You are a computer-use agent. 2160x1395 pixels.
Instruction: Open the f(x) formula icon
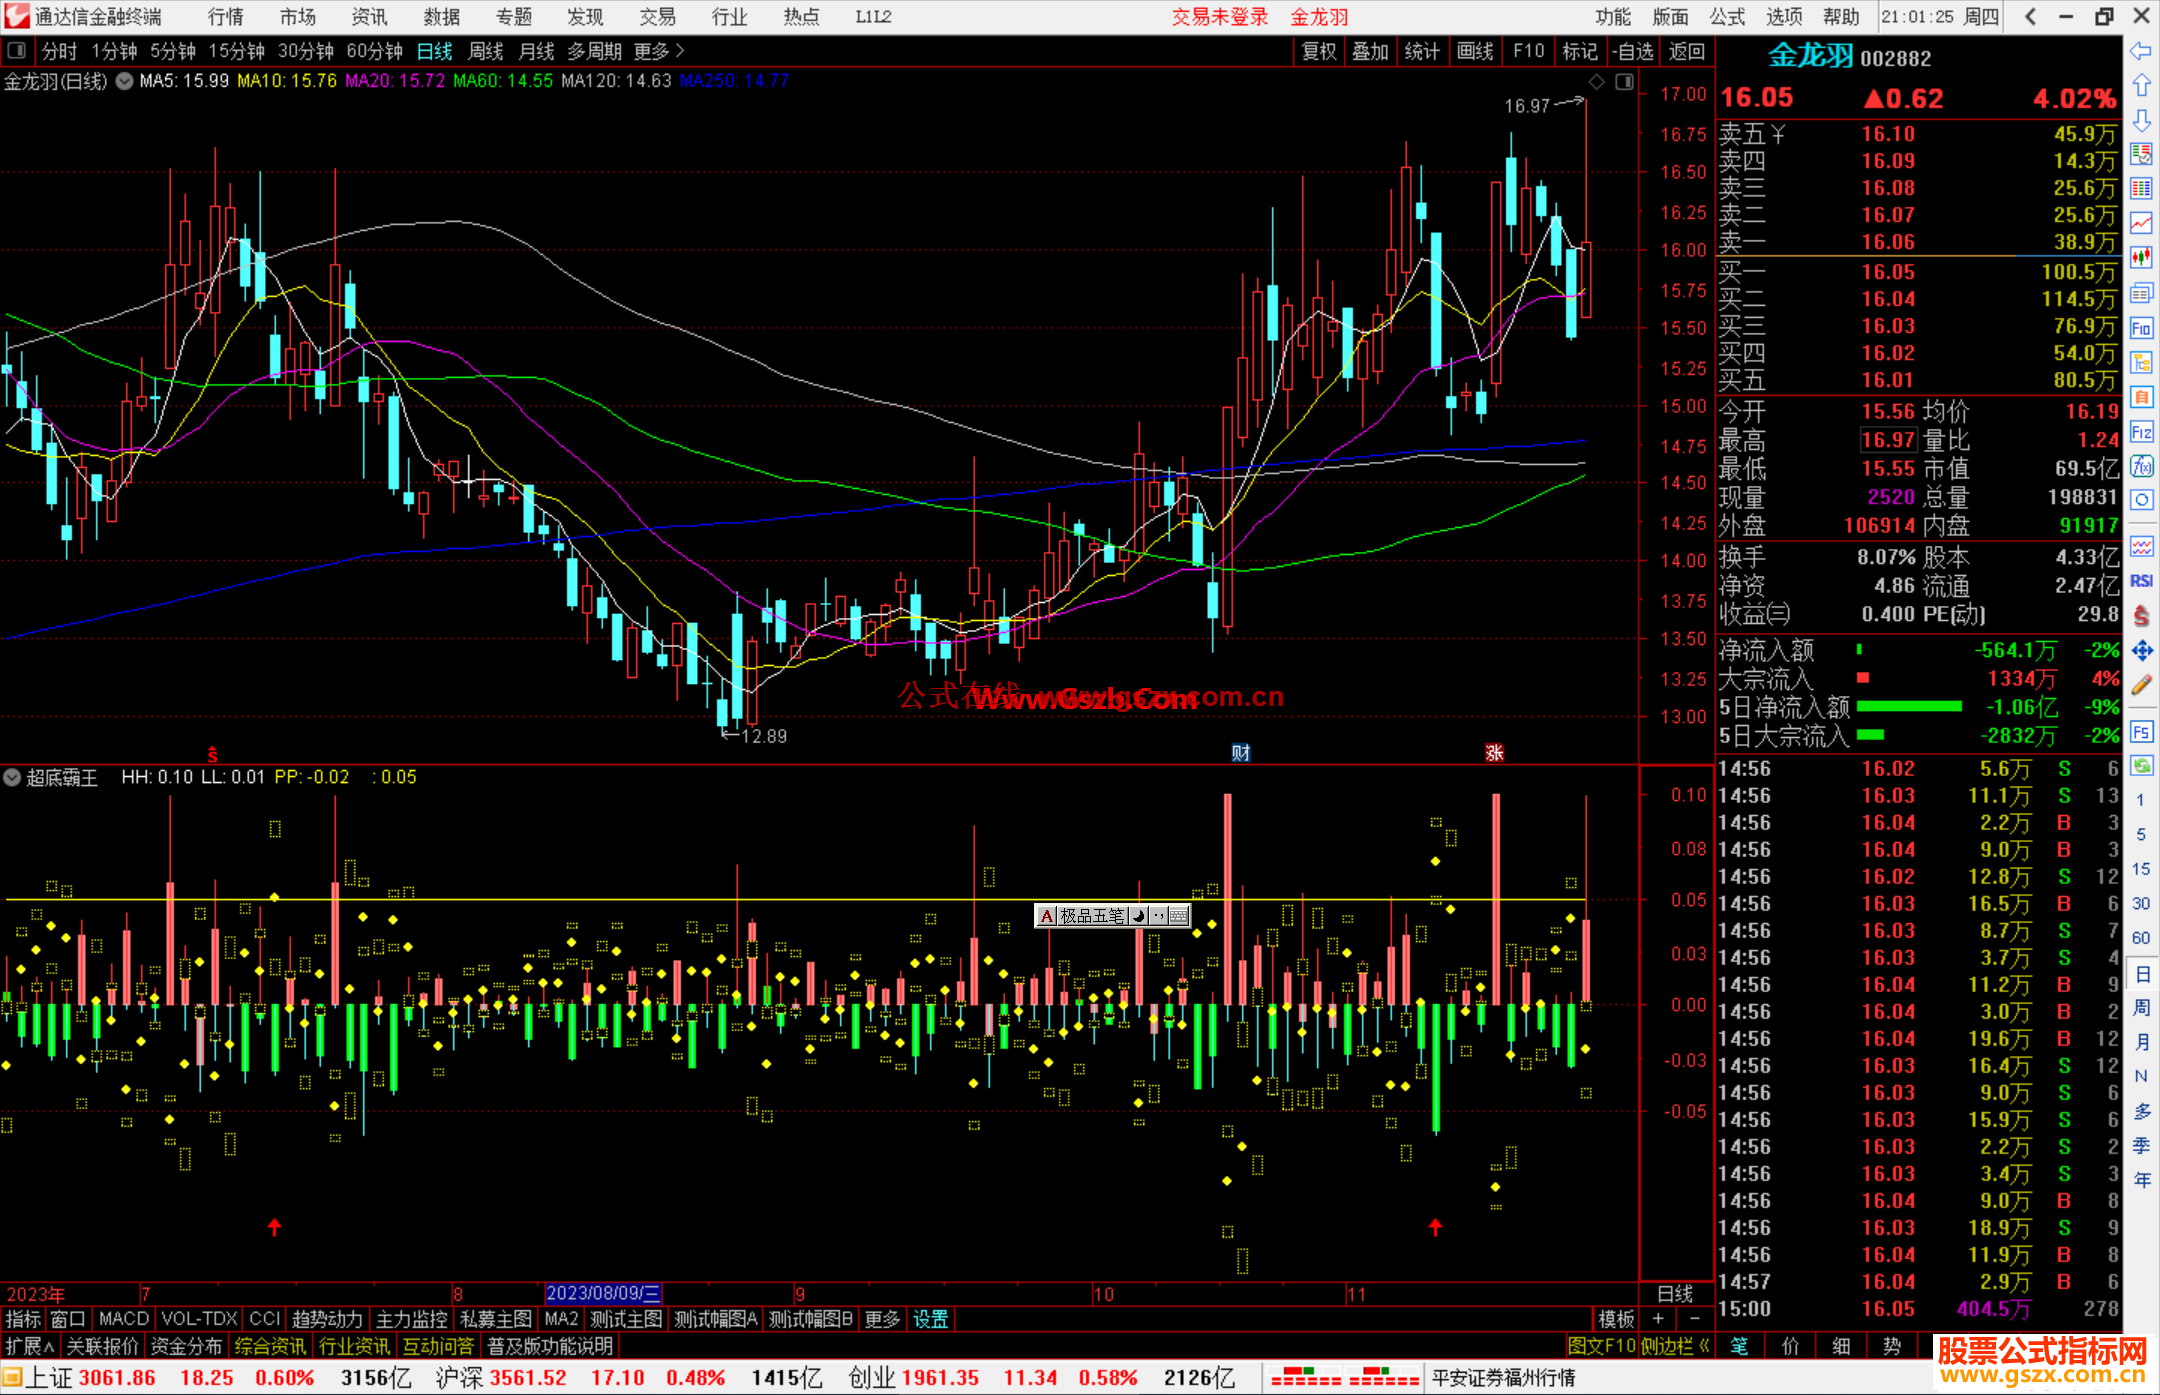(2141, 467)
